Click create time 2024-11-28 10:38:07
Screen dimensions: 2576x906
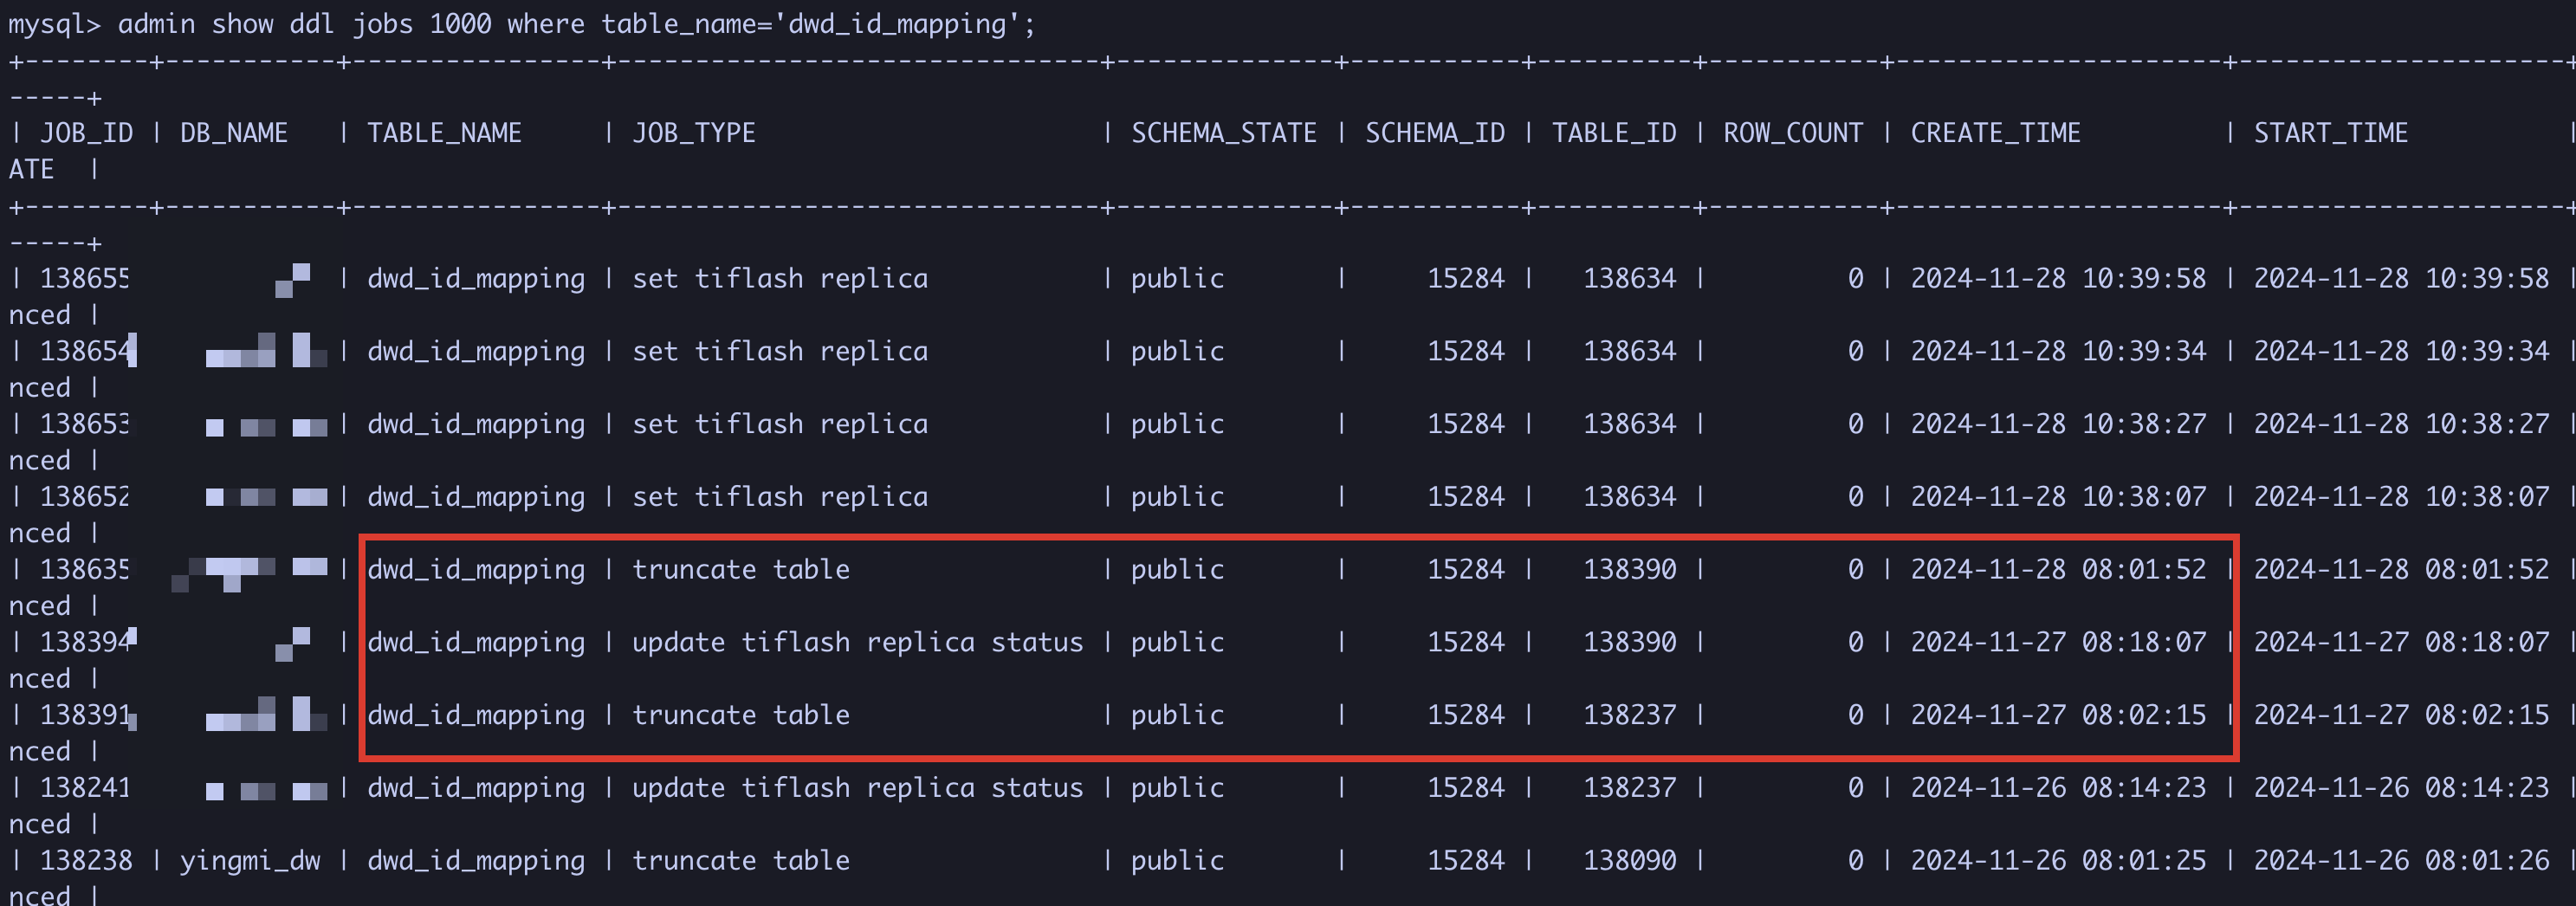pyautogui.click(x=2058, y=497)
